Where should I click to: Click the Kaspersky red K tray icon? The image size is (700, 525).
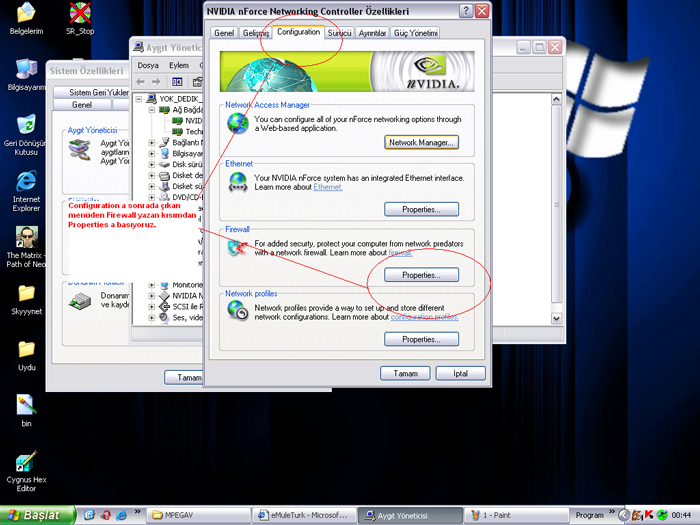(x=649, y=515)
